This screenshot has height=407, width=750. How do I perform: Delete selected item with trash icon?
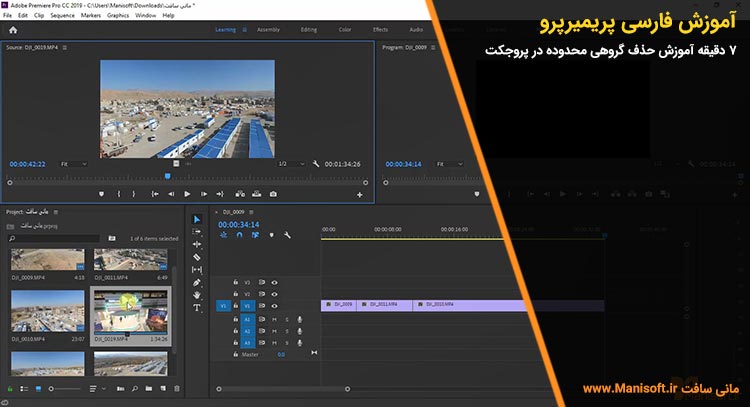(x=177, y=389)
